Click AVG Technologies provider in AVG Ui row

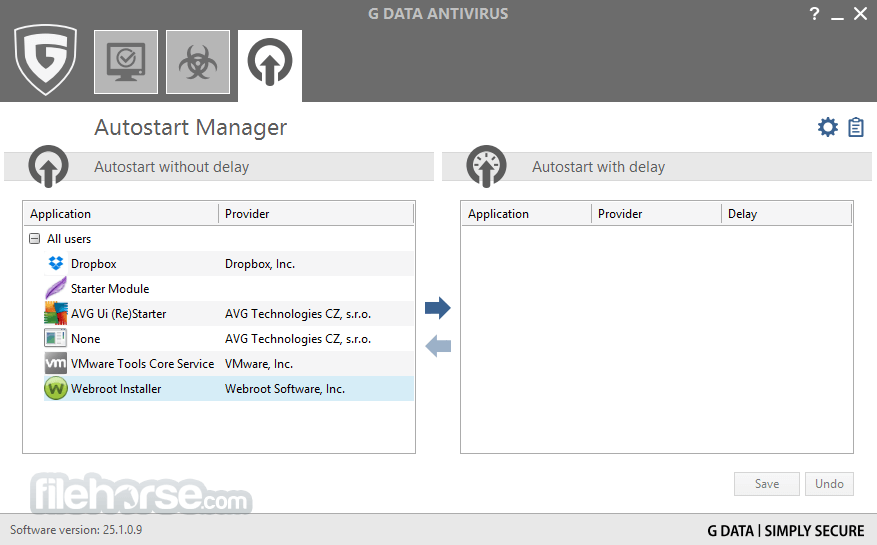pos(298,314)
